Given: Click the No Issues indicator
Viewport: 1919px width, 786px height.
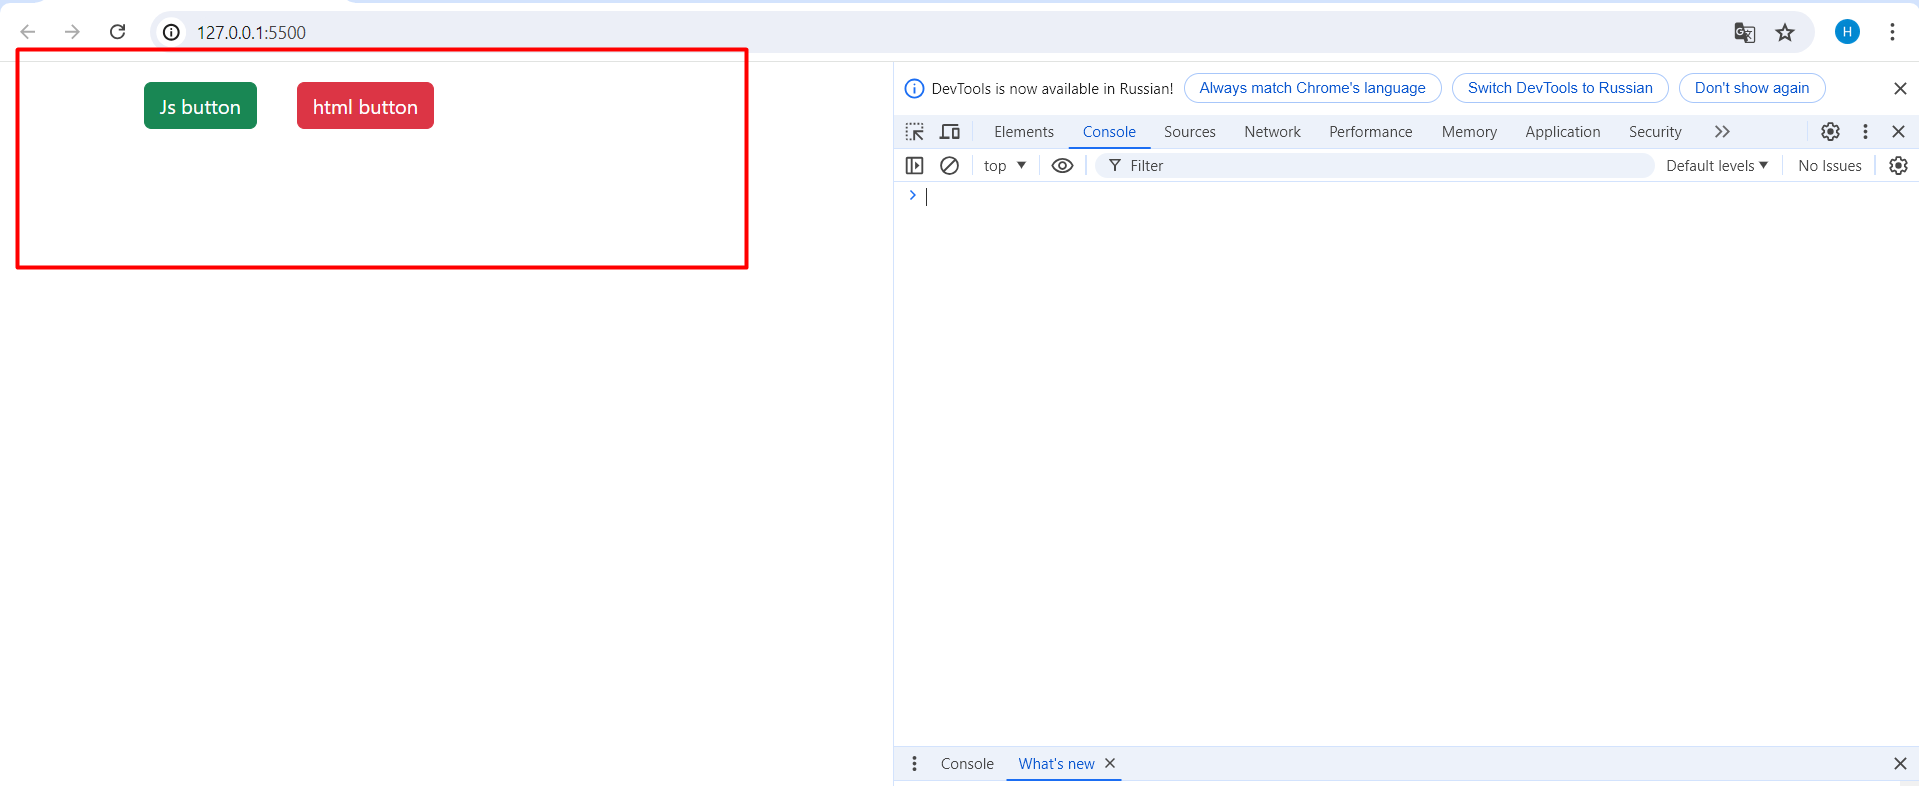Looking at the screenshot, I should coord(1829,166).
